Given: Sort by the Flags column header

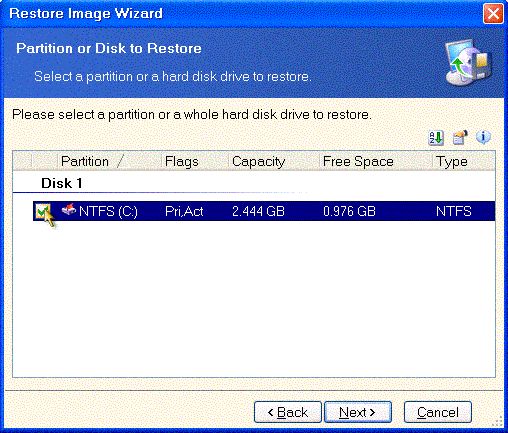Looking at the screenshot, I should pyautogui.click(x=195, y=161).
